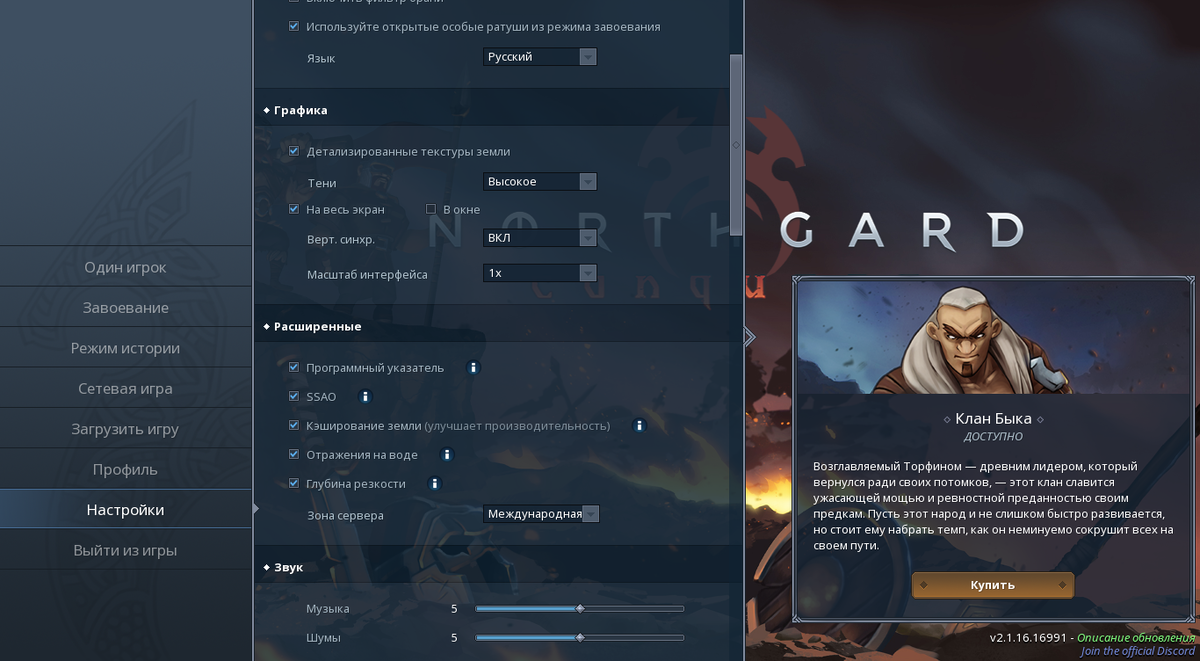
Task: Click the settings panel vertical scrollbar
Action: coord(737,143)
